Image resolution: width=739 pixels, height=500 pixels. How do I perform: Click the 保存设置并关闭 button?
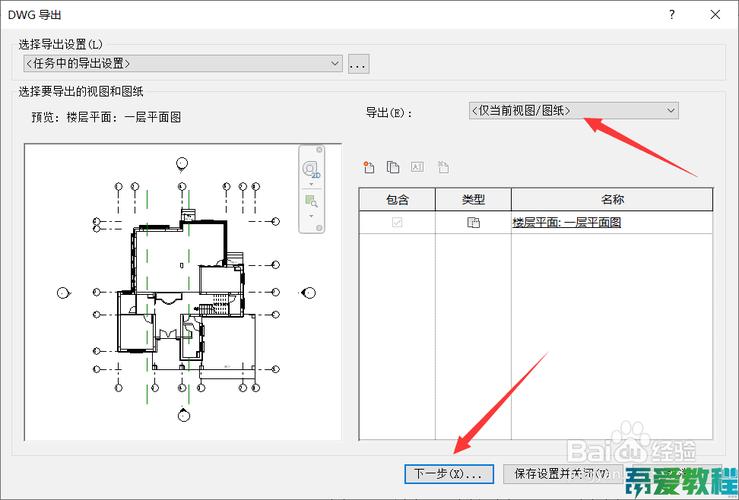click(563, 474)
